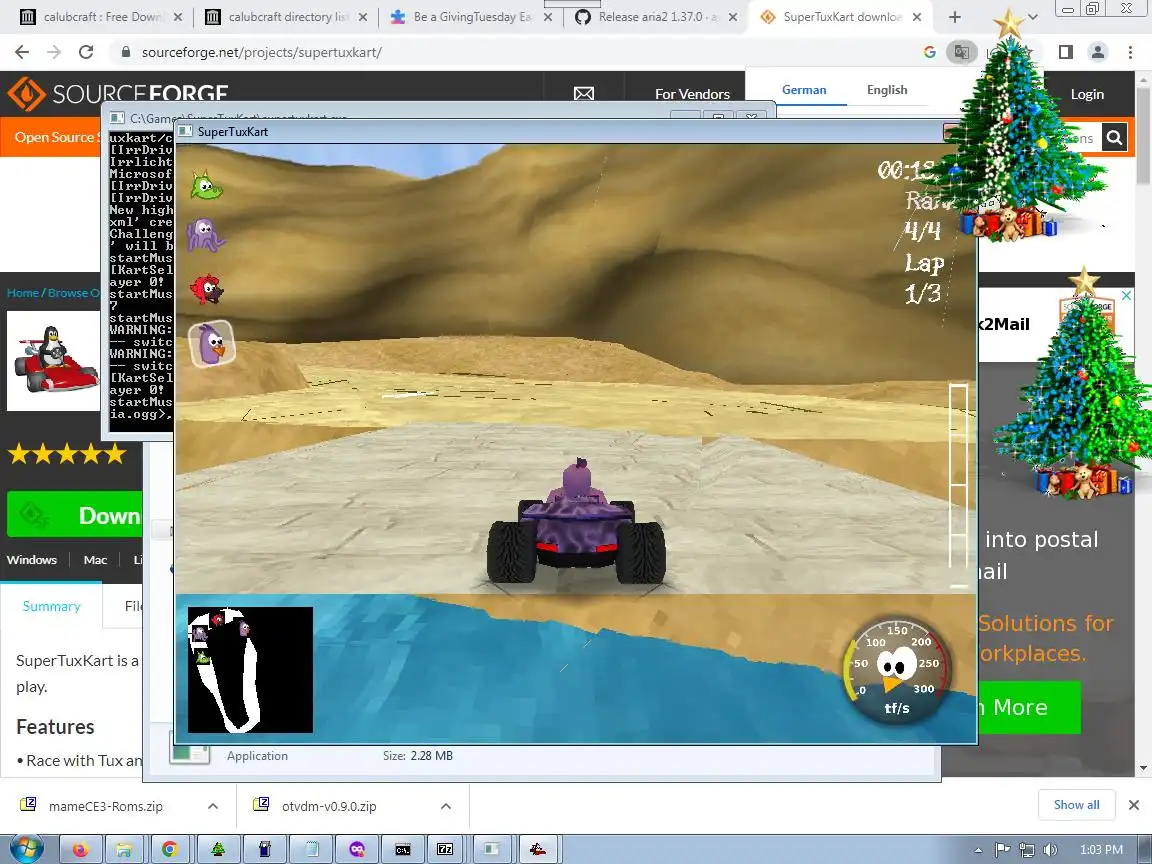Screen dimensions: 1152x864
Task: Switch to the calubcraft directory listing tab
Action: point(286,17)
